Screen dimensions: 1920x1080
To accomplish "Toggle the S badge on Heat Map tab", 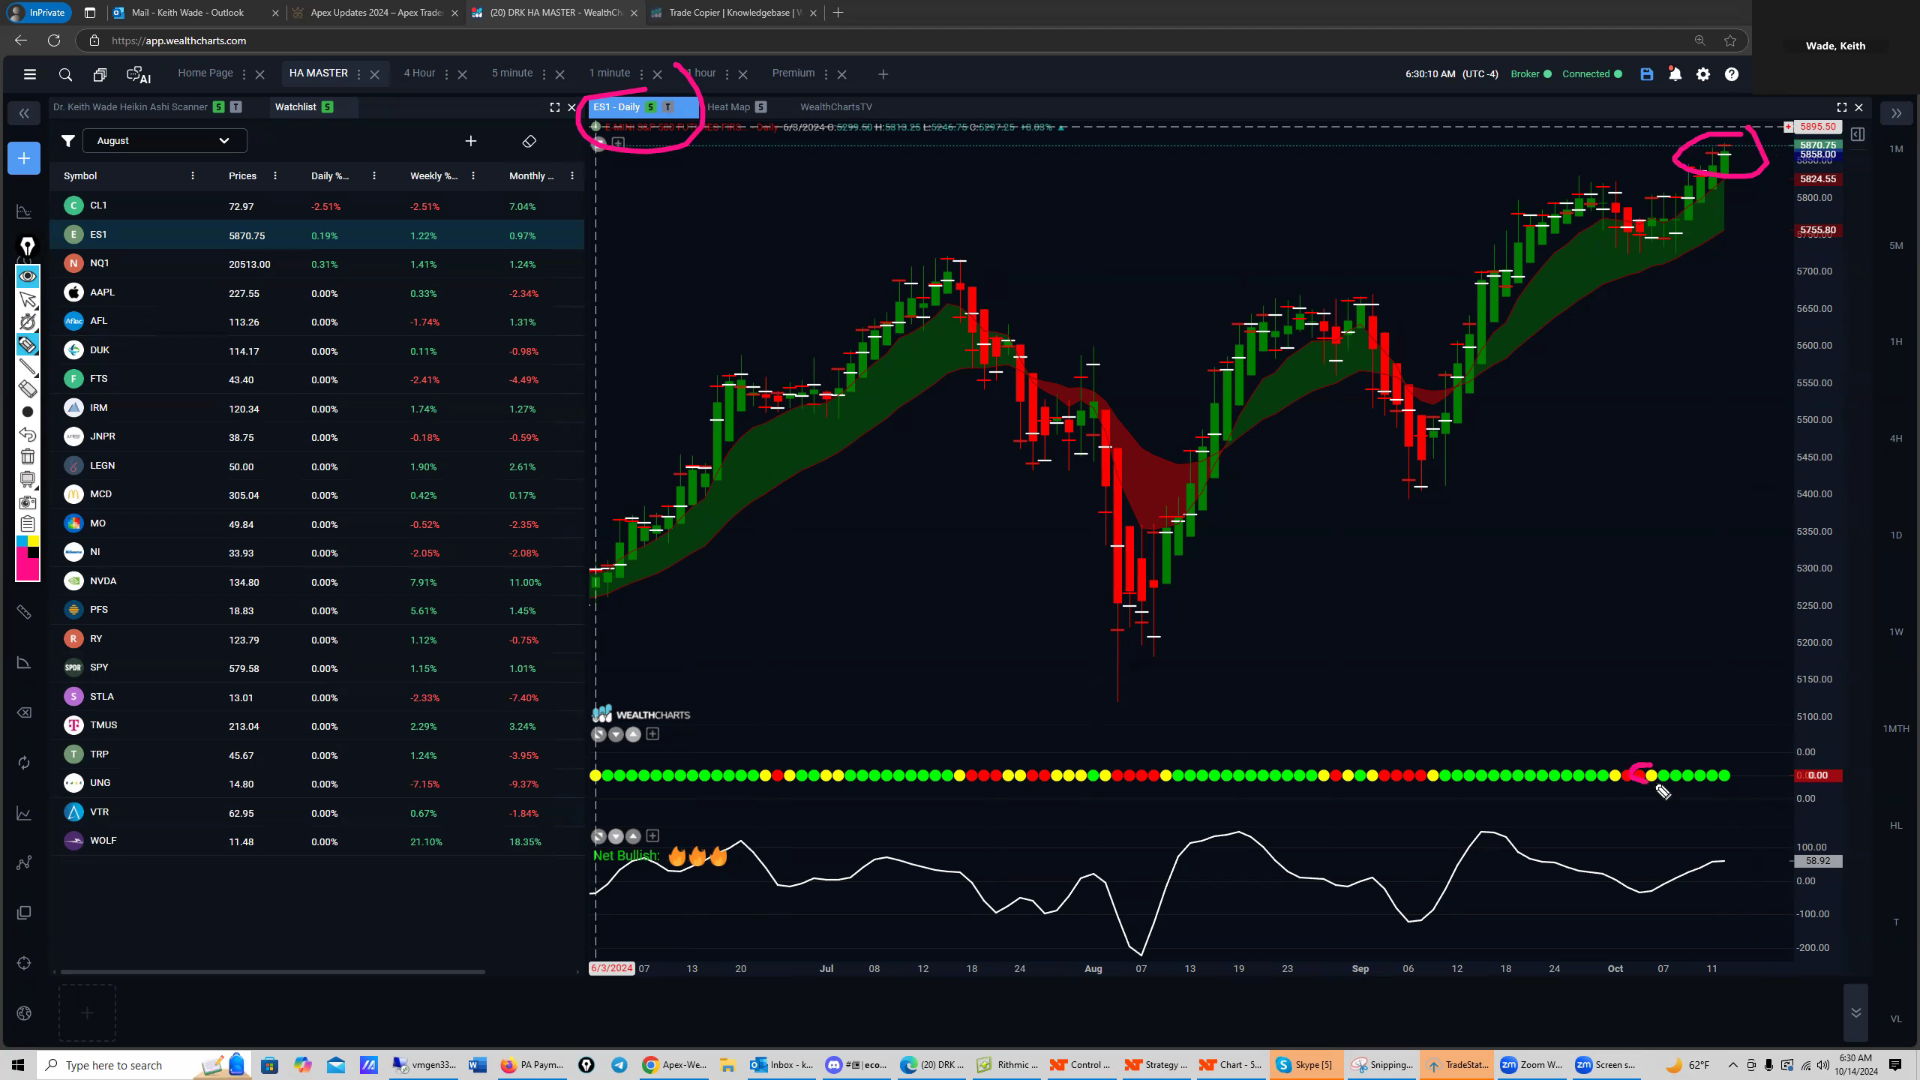I will click(x=761, y=107).
